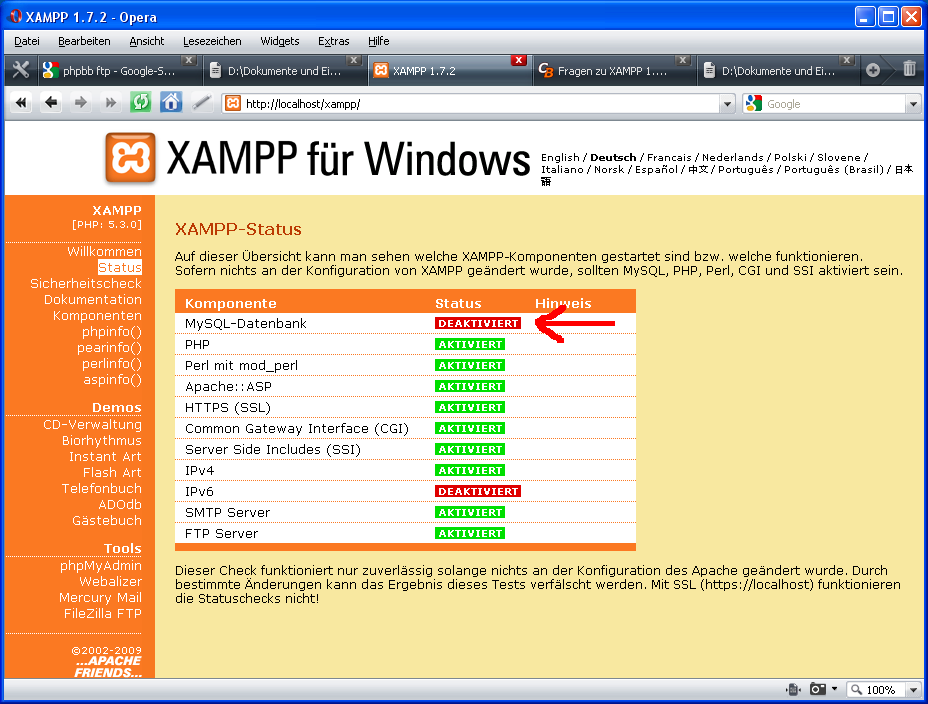Switch language to Francais
The width and height of the screenshot is (928, 704).
(x=669, y=157)
